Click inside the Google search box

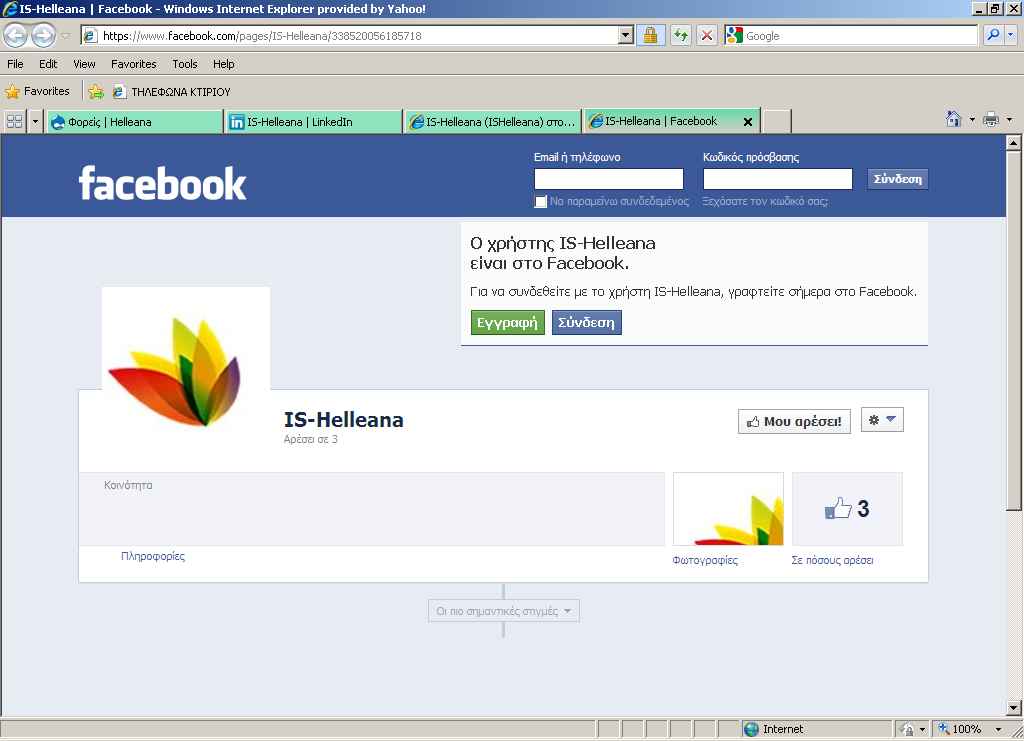(x=861, y=36)
